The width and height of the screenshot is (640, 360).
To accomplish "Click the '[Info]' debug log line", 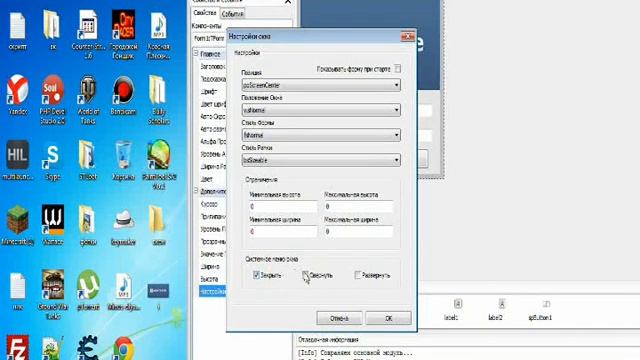I will (x=355, y=353).
